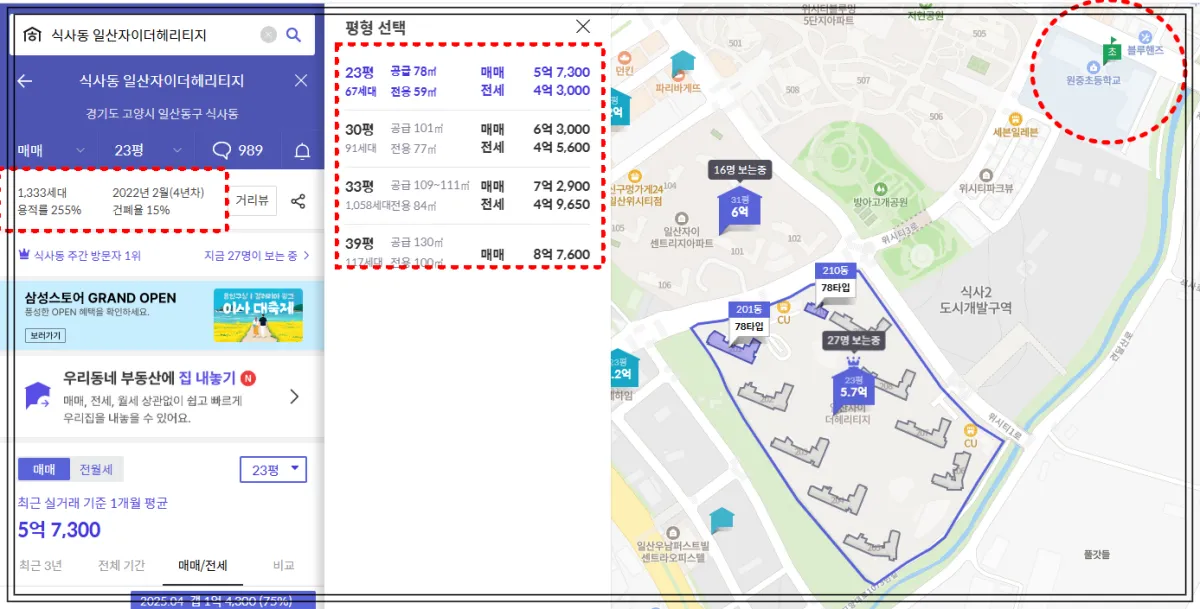Click the home logo icon in search bar
This screenshot has width=1200, height=609.
[32, 35]
